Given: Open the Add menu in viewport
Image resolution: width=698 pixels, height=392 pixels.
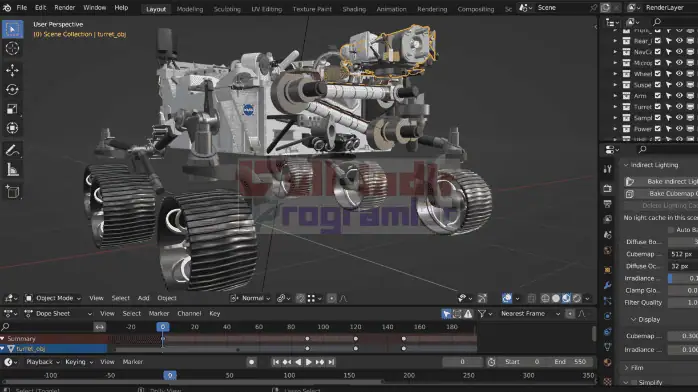Looking at the screenshot, I should (143, 298).
